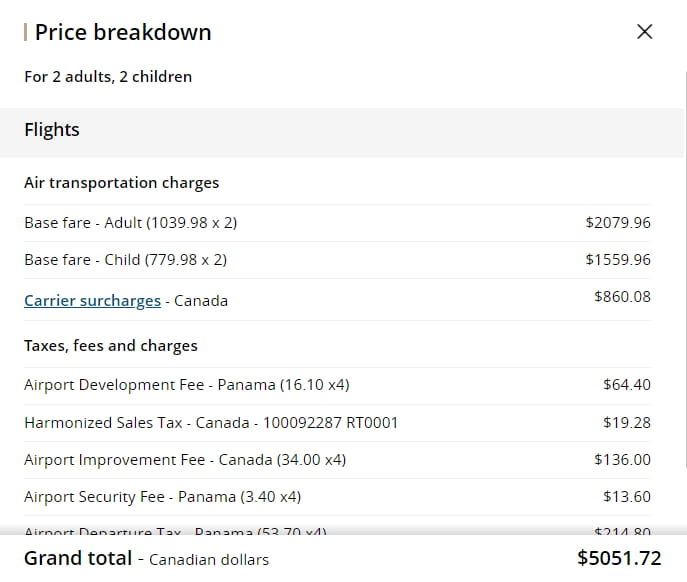Click the Flights section header
The height and width of the screenshot is (582, 687).
[52, 130]
